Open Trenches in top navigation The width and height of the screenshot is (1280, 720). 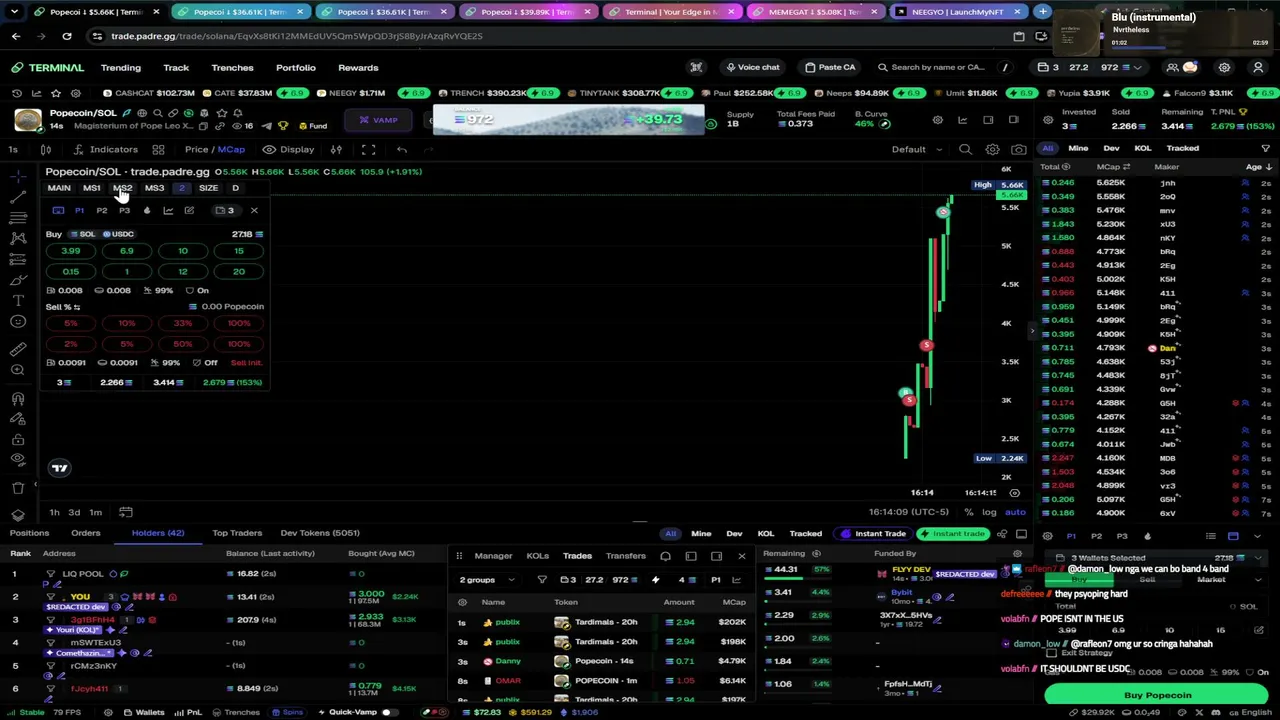pyautogui.click(x=232, y=67)
